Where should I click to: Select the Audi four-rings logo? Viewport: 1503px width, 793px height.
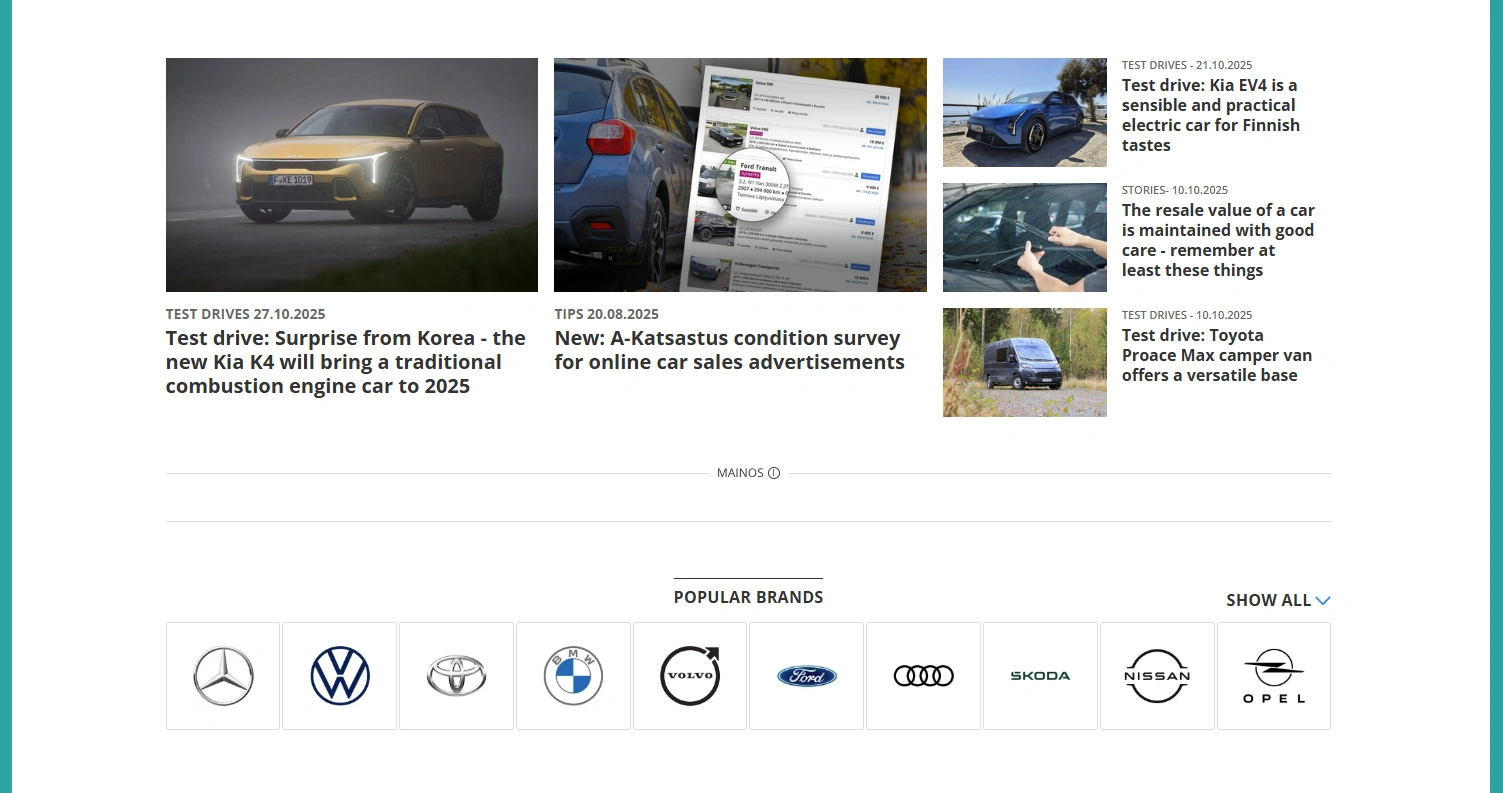[923, 676]
